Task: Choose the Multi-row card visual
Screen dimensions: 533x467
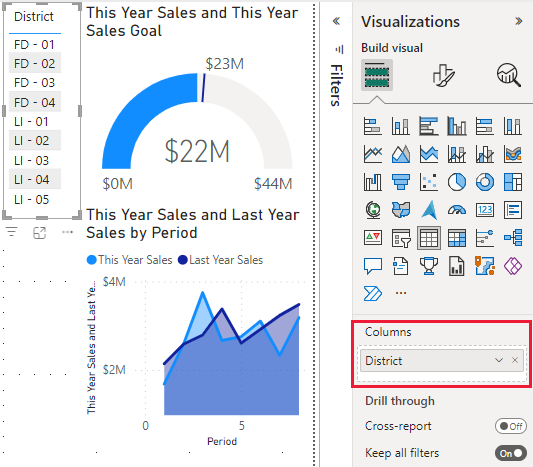Action: (x=513, y=210)
